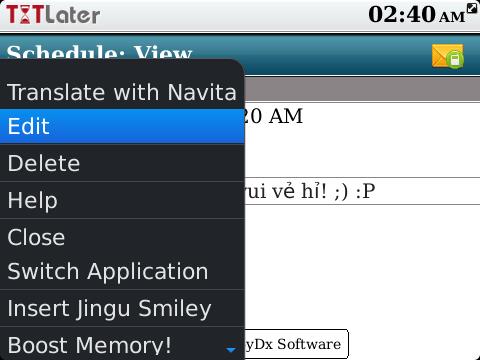Viewport: 480px width, 360px height.
Task: Choose Insert Jingu Smiley entry
Action: click(122, 308)
